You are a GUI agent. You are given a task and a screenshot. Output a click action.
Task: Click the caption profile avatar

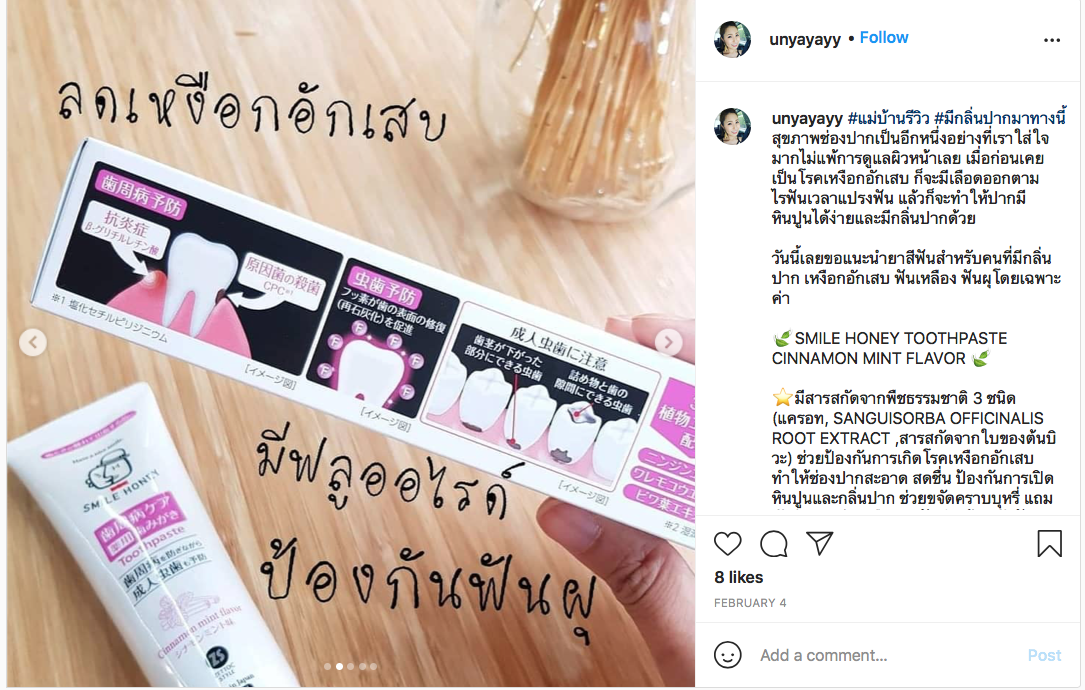tap(732, 126)
